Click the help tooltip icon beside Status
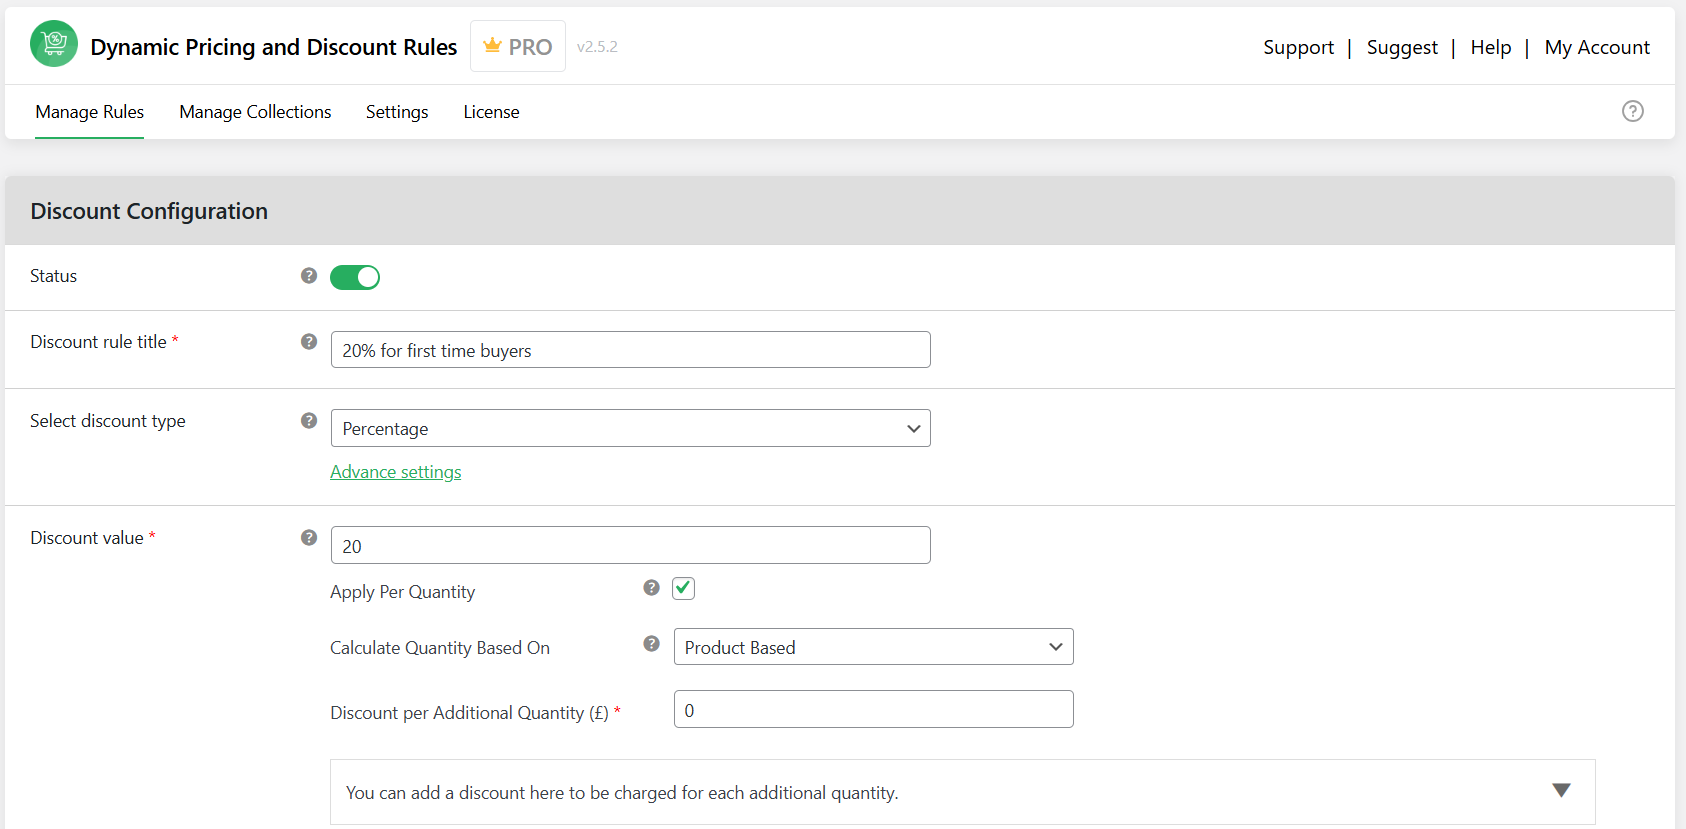The image size is (1686, 829). click(x=309, y=275)
